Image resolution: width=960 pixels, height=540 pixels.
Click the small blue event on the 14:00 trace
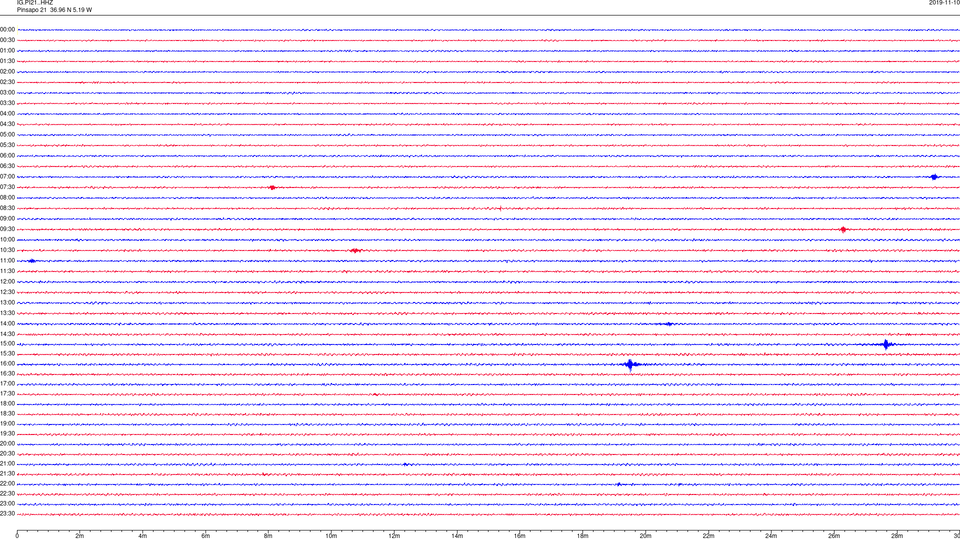pos(668,324)
